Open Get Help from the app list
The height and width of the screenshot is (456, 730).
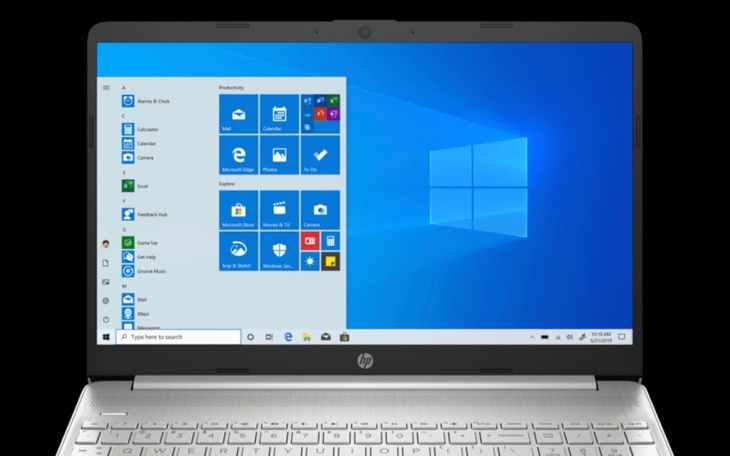tap(139, 257)
